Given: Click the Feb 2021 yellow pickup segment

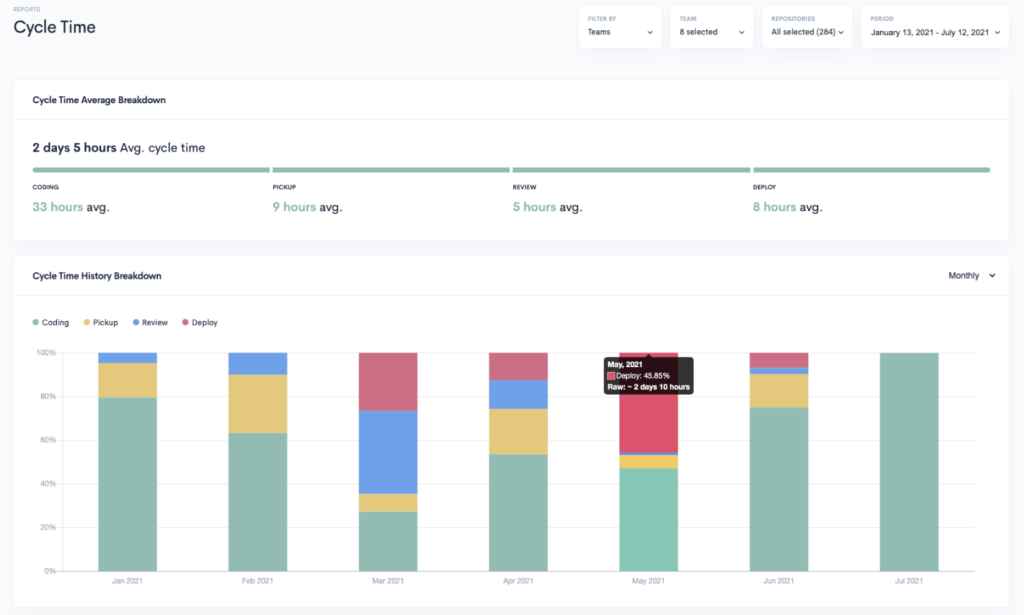Looking at the screenshot, I should [x=258, y=404].
